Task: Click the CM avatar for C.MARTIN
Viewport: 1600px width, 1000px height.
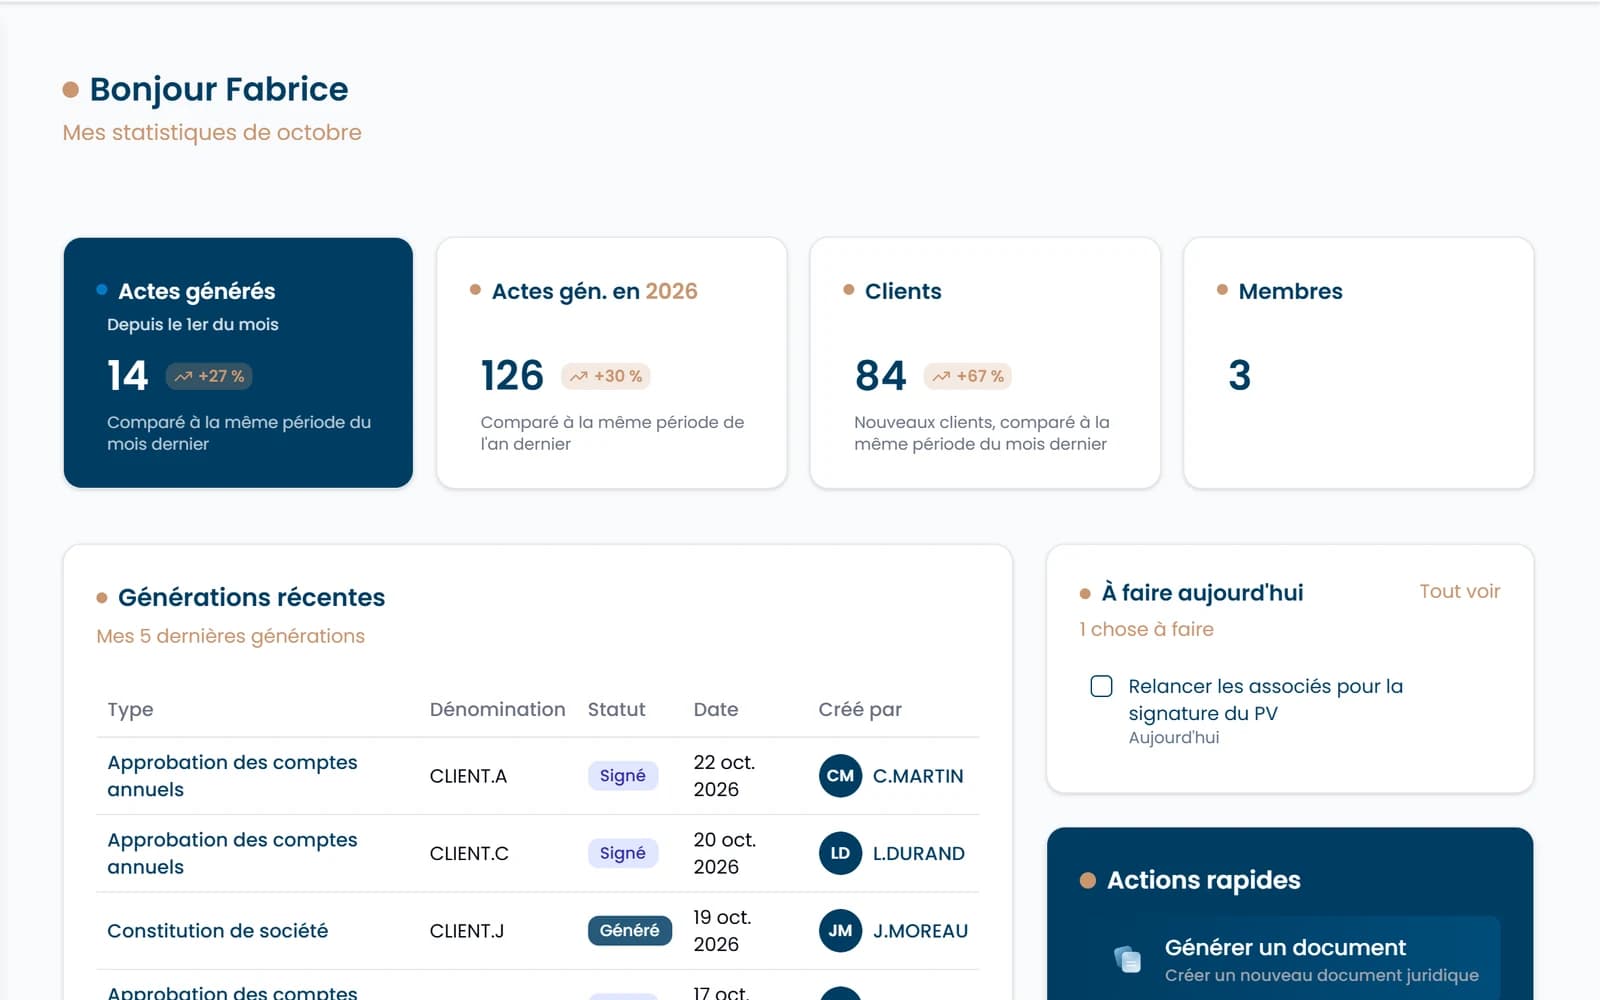Action: [840, 776]
